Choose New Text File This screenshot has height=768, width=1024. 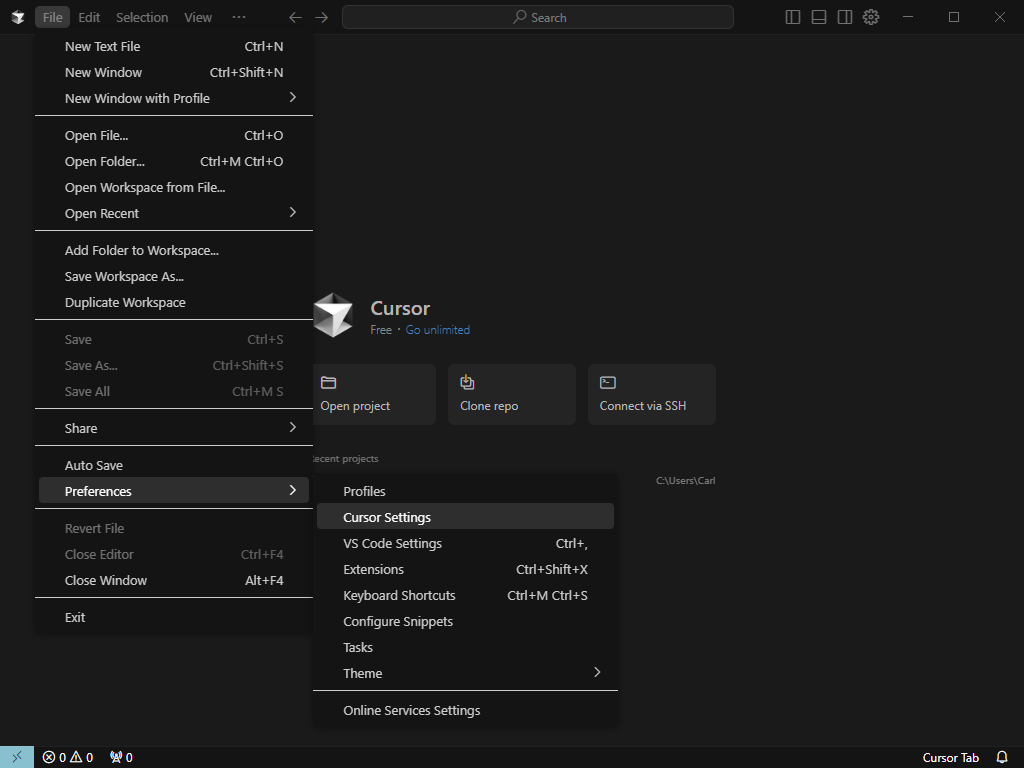[x=174, y=46]
